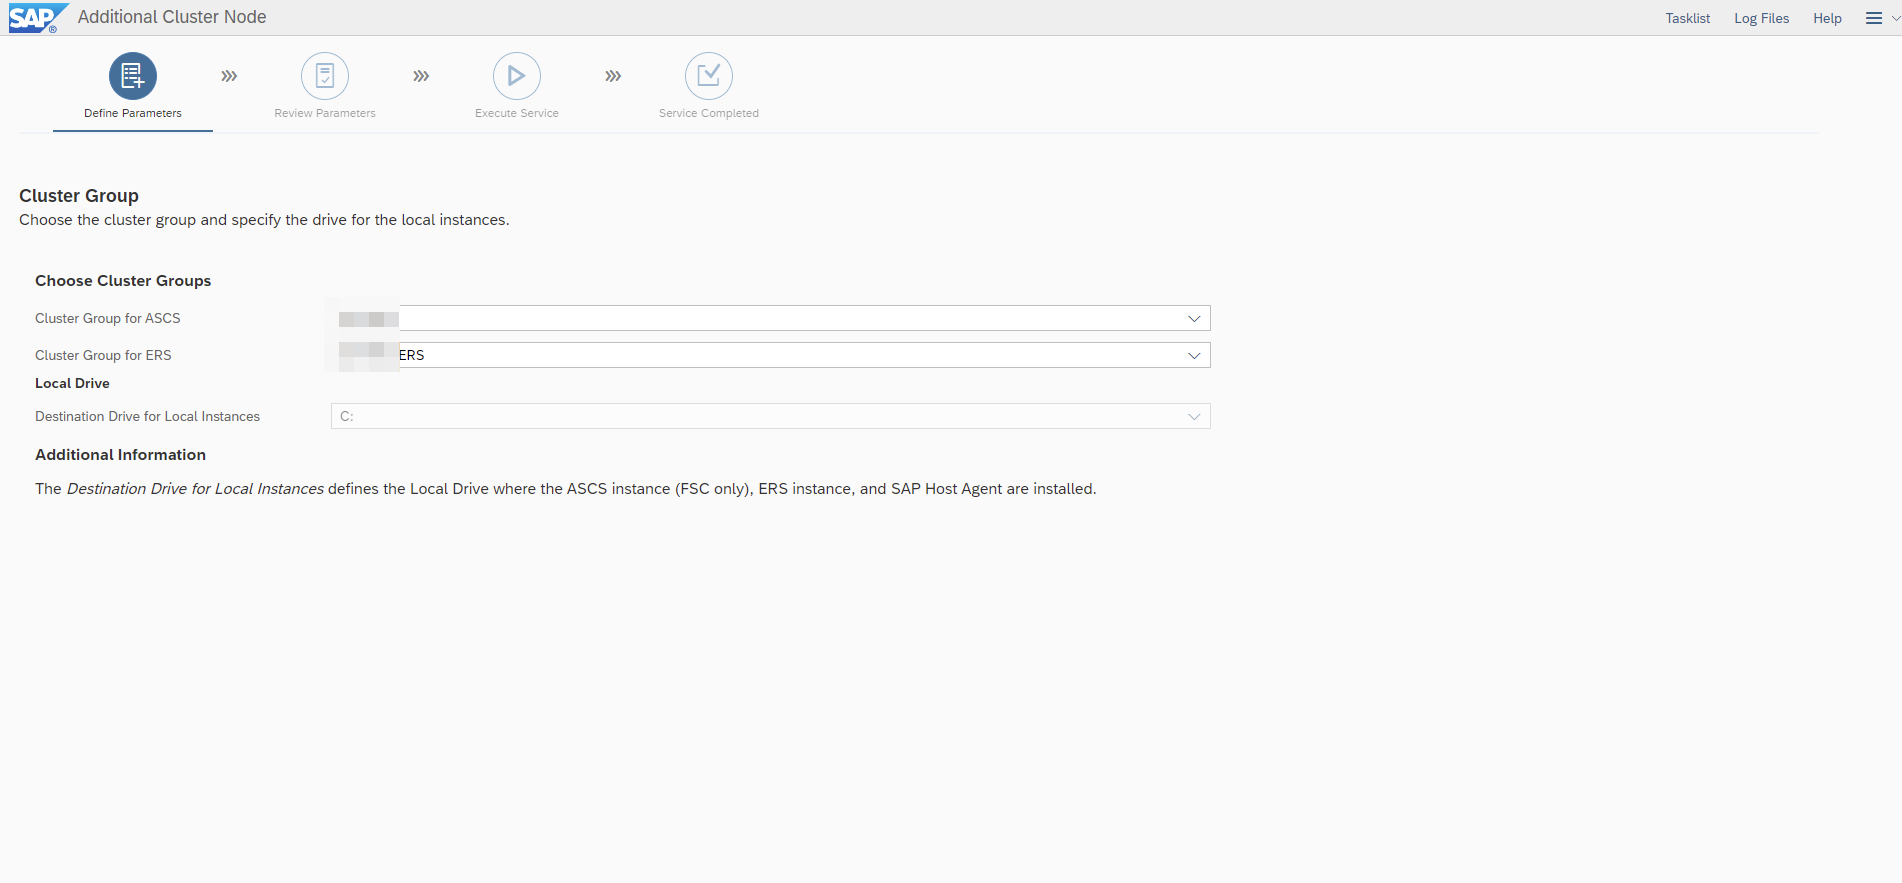The width and height of the screenshot is (1902, 883).
Task: Click the Execute Service tab label
Action: tap(517, 113)
